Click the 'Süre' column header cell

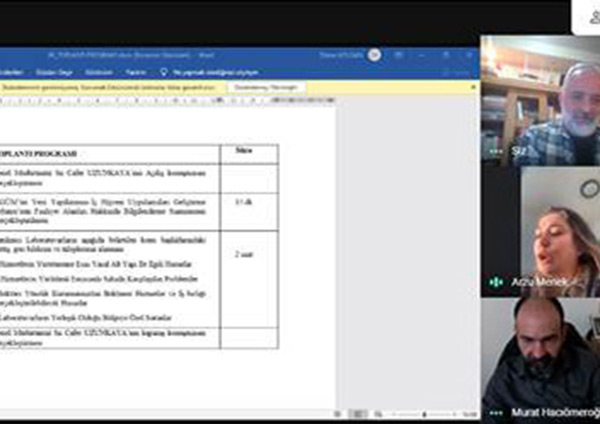pyautogui.click(x=249, y=154)
